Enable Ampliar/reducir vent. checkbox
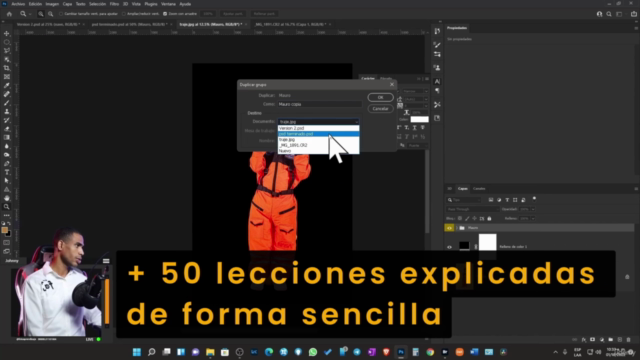 pyautogui.click(x=124, y=14)
